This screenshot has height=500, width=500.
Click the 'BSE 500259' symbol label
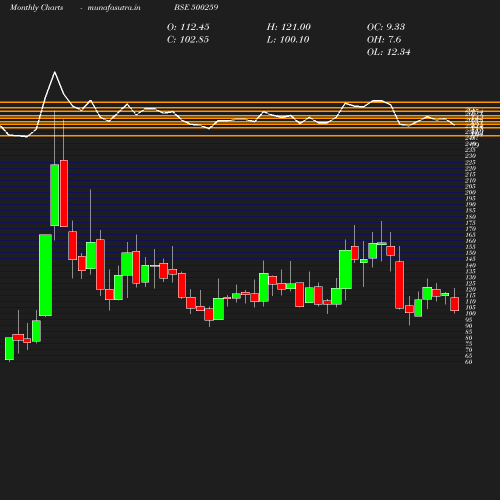pos(196,7)
